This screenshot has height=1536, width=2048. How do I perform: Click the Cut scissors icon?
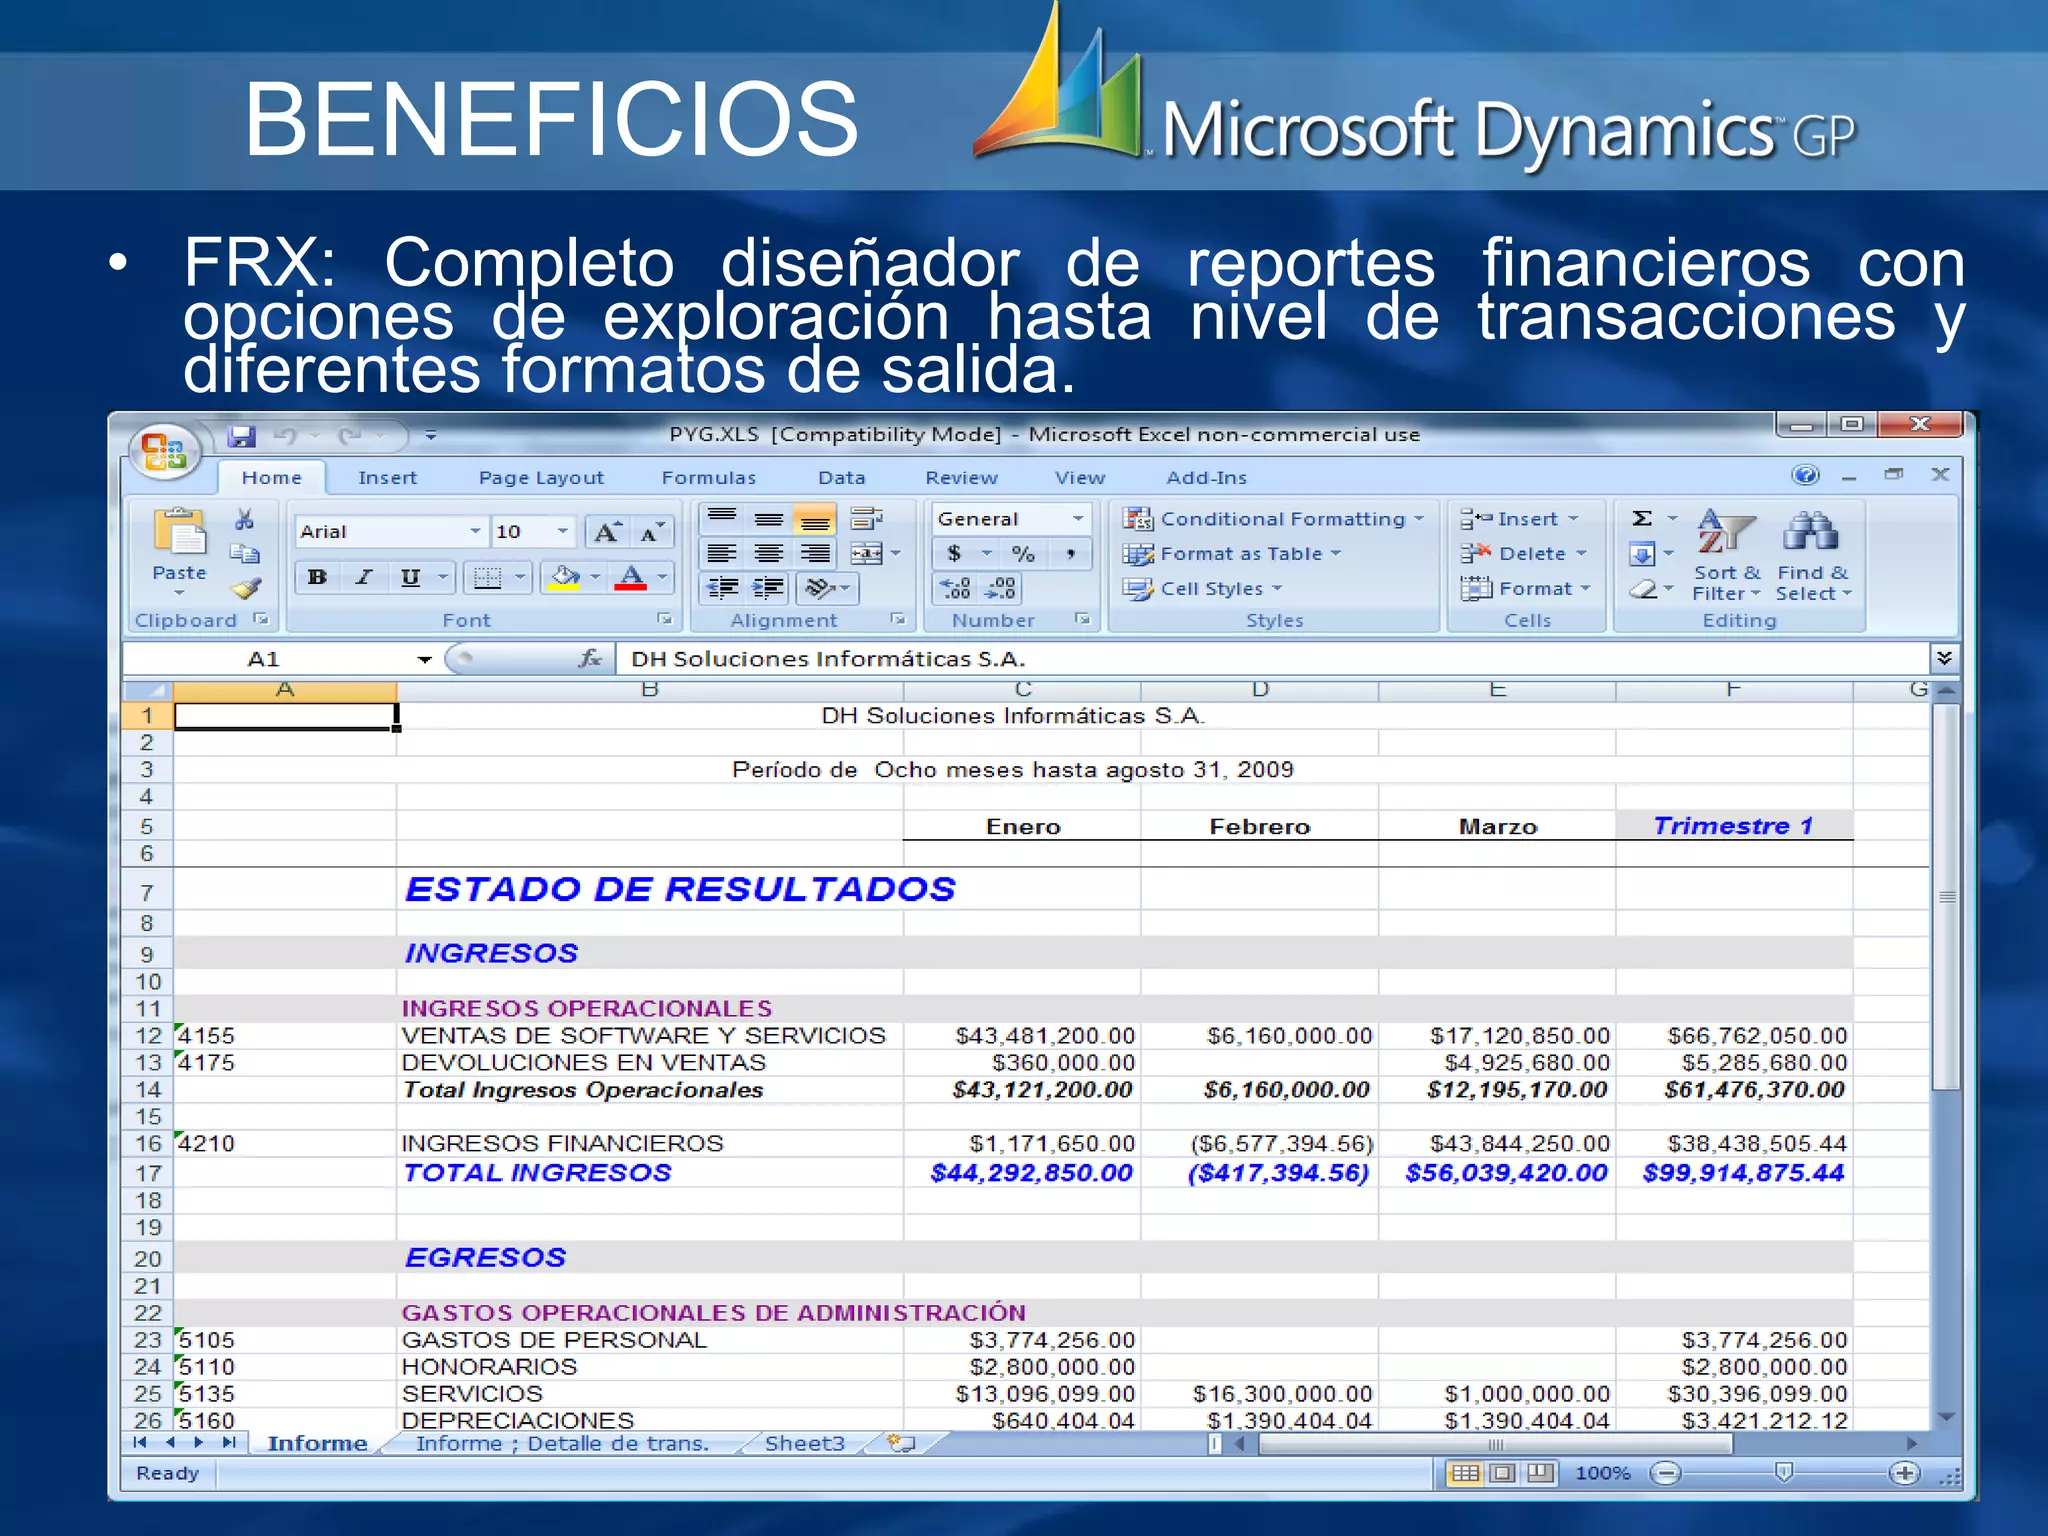[245, 519]
